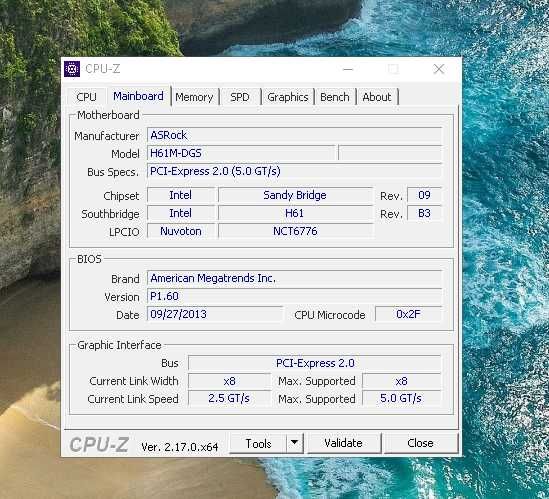Minimize the CPU-Z window
Viewport: 549px width, 499px height.
348,69
